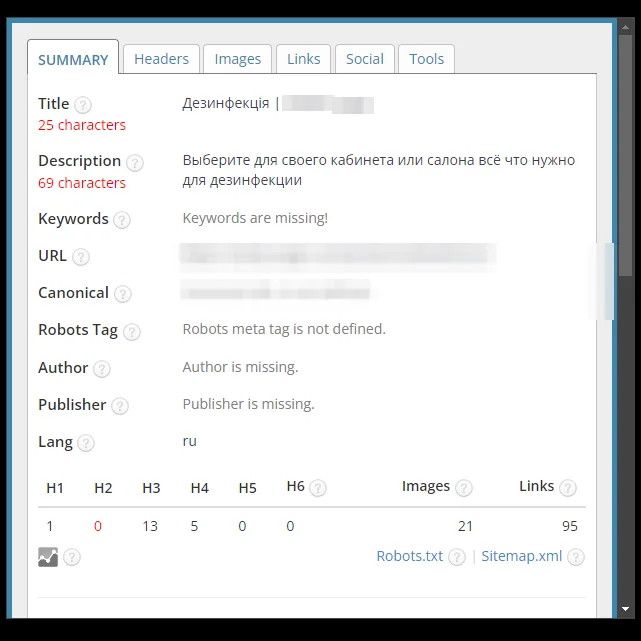
Task: Click the help icon after Sitemap.xml
Action: click(x=576, y=557)
